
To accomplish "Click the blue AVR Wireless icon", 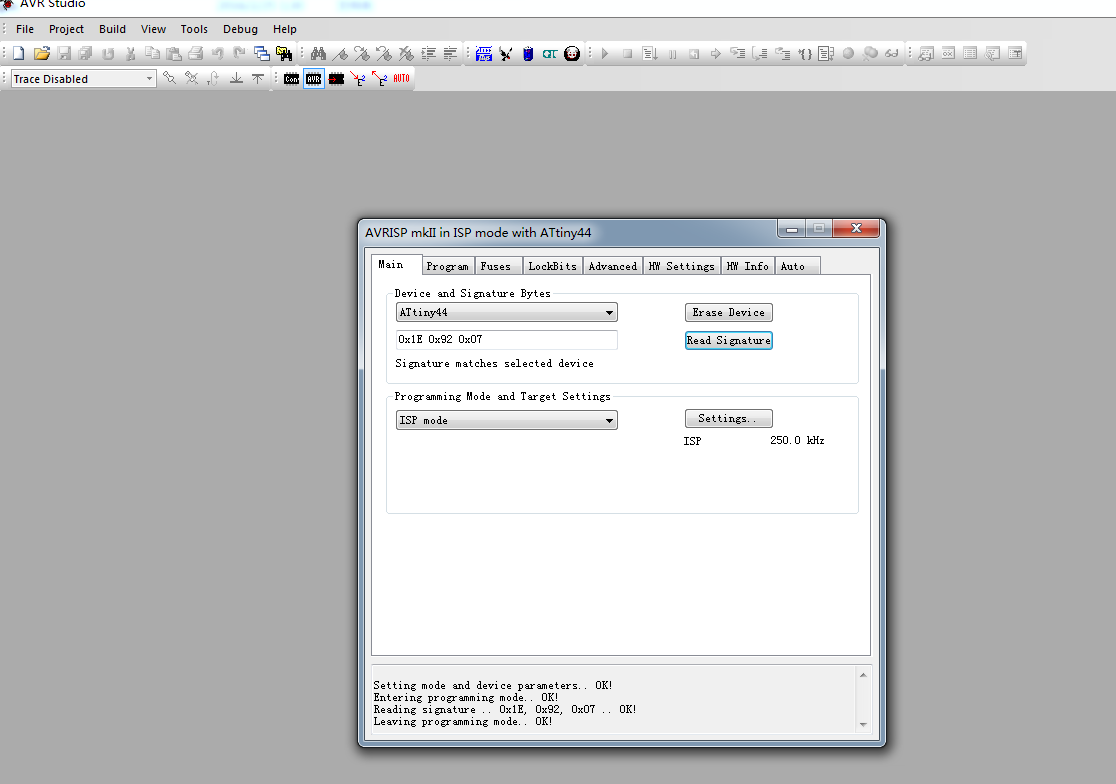I will pos(484,53).
